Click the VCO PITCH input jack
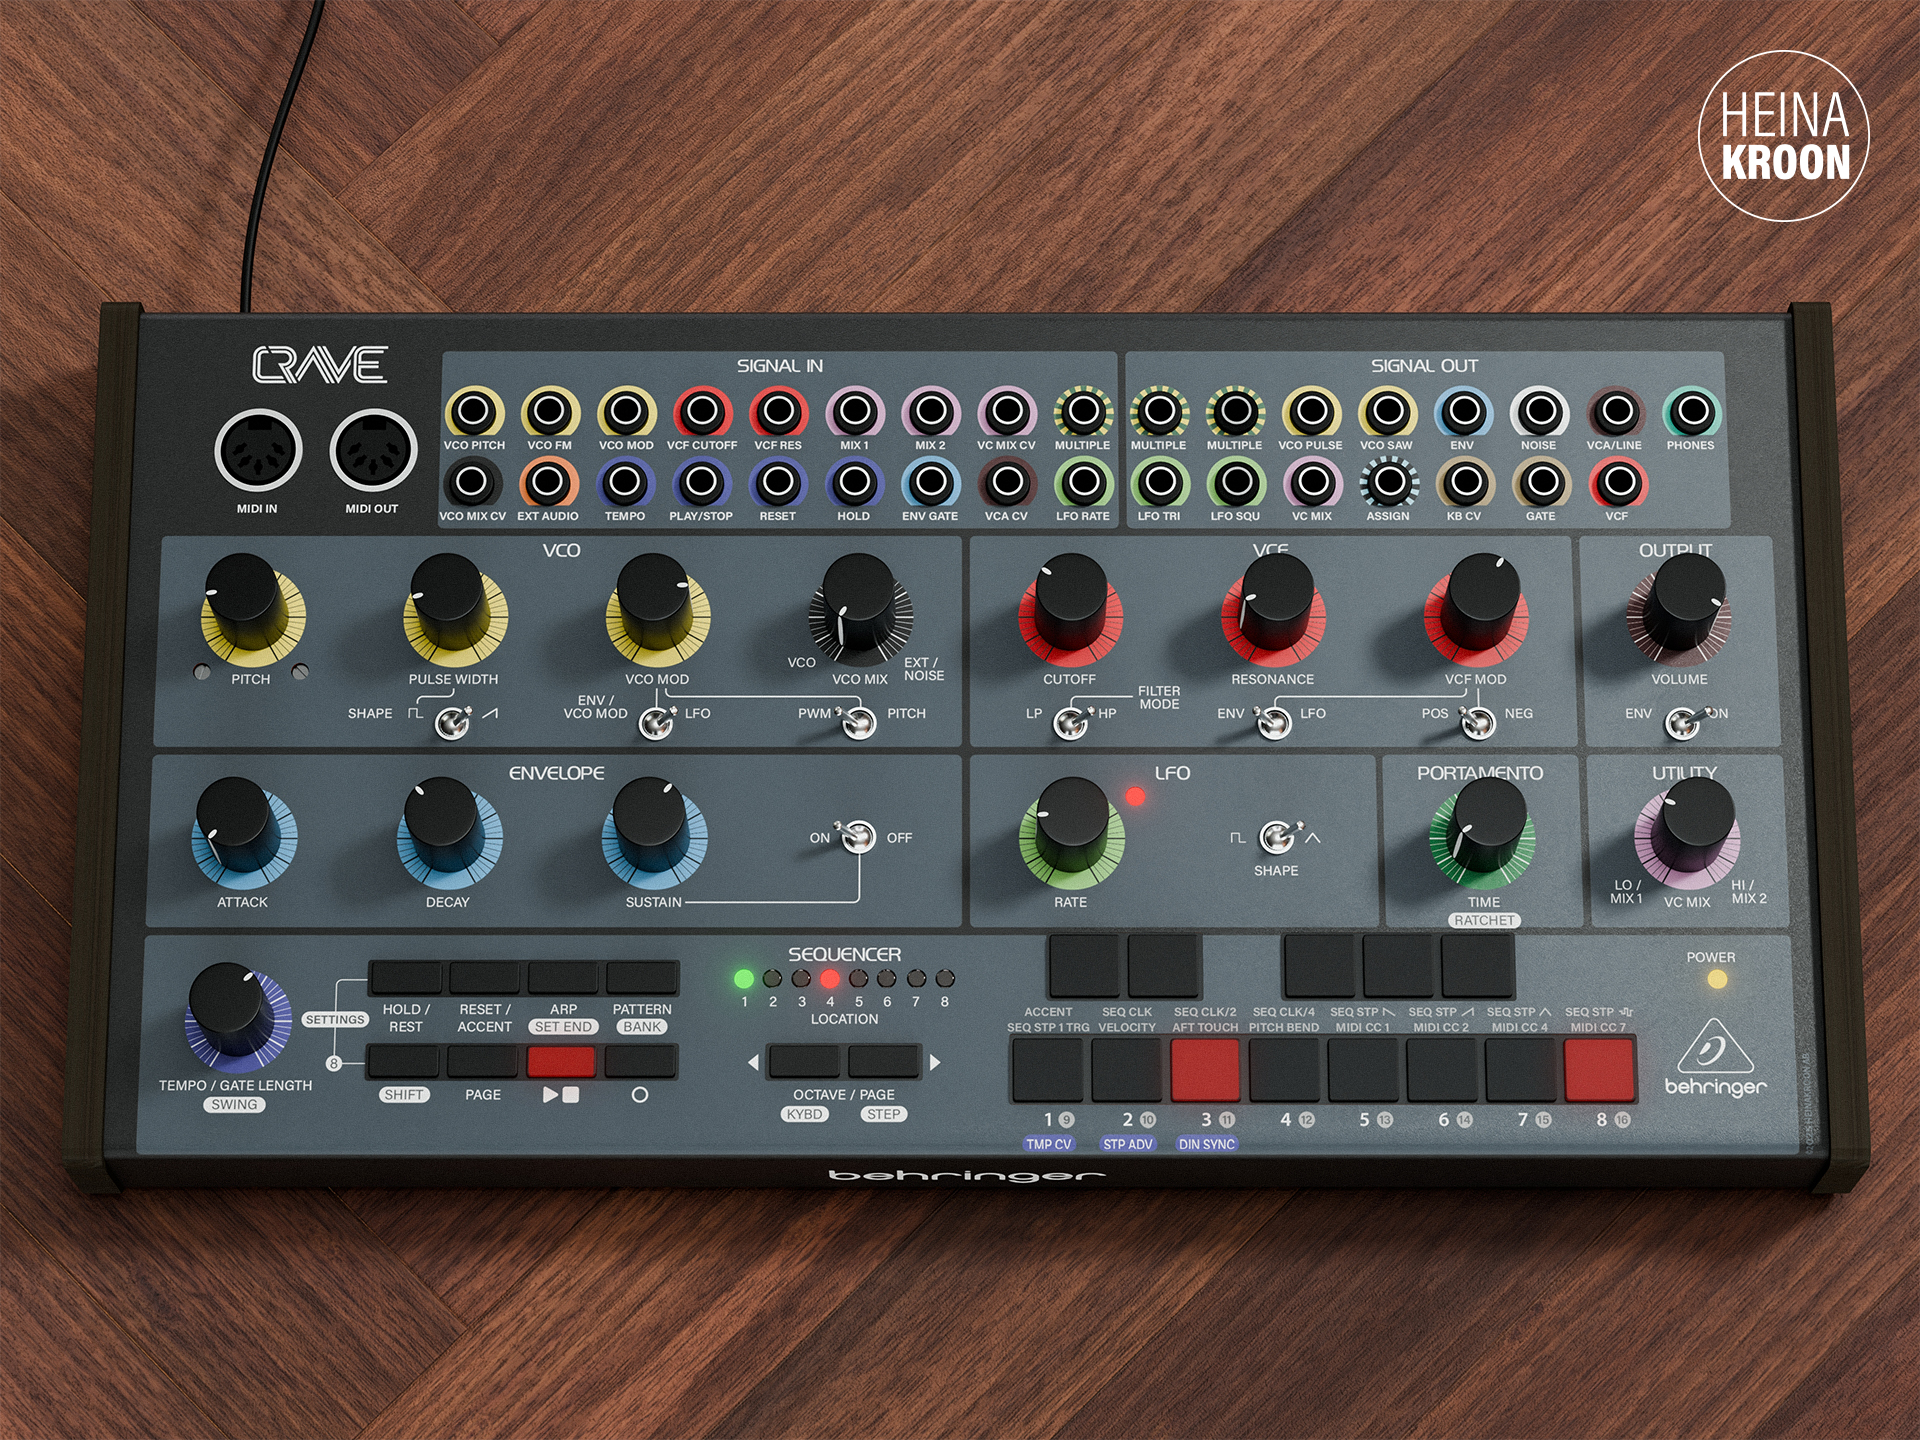The image size is (1920, 1440). tap(474, 411)
